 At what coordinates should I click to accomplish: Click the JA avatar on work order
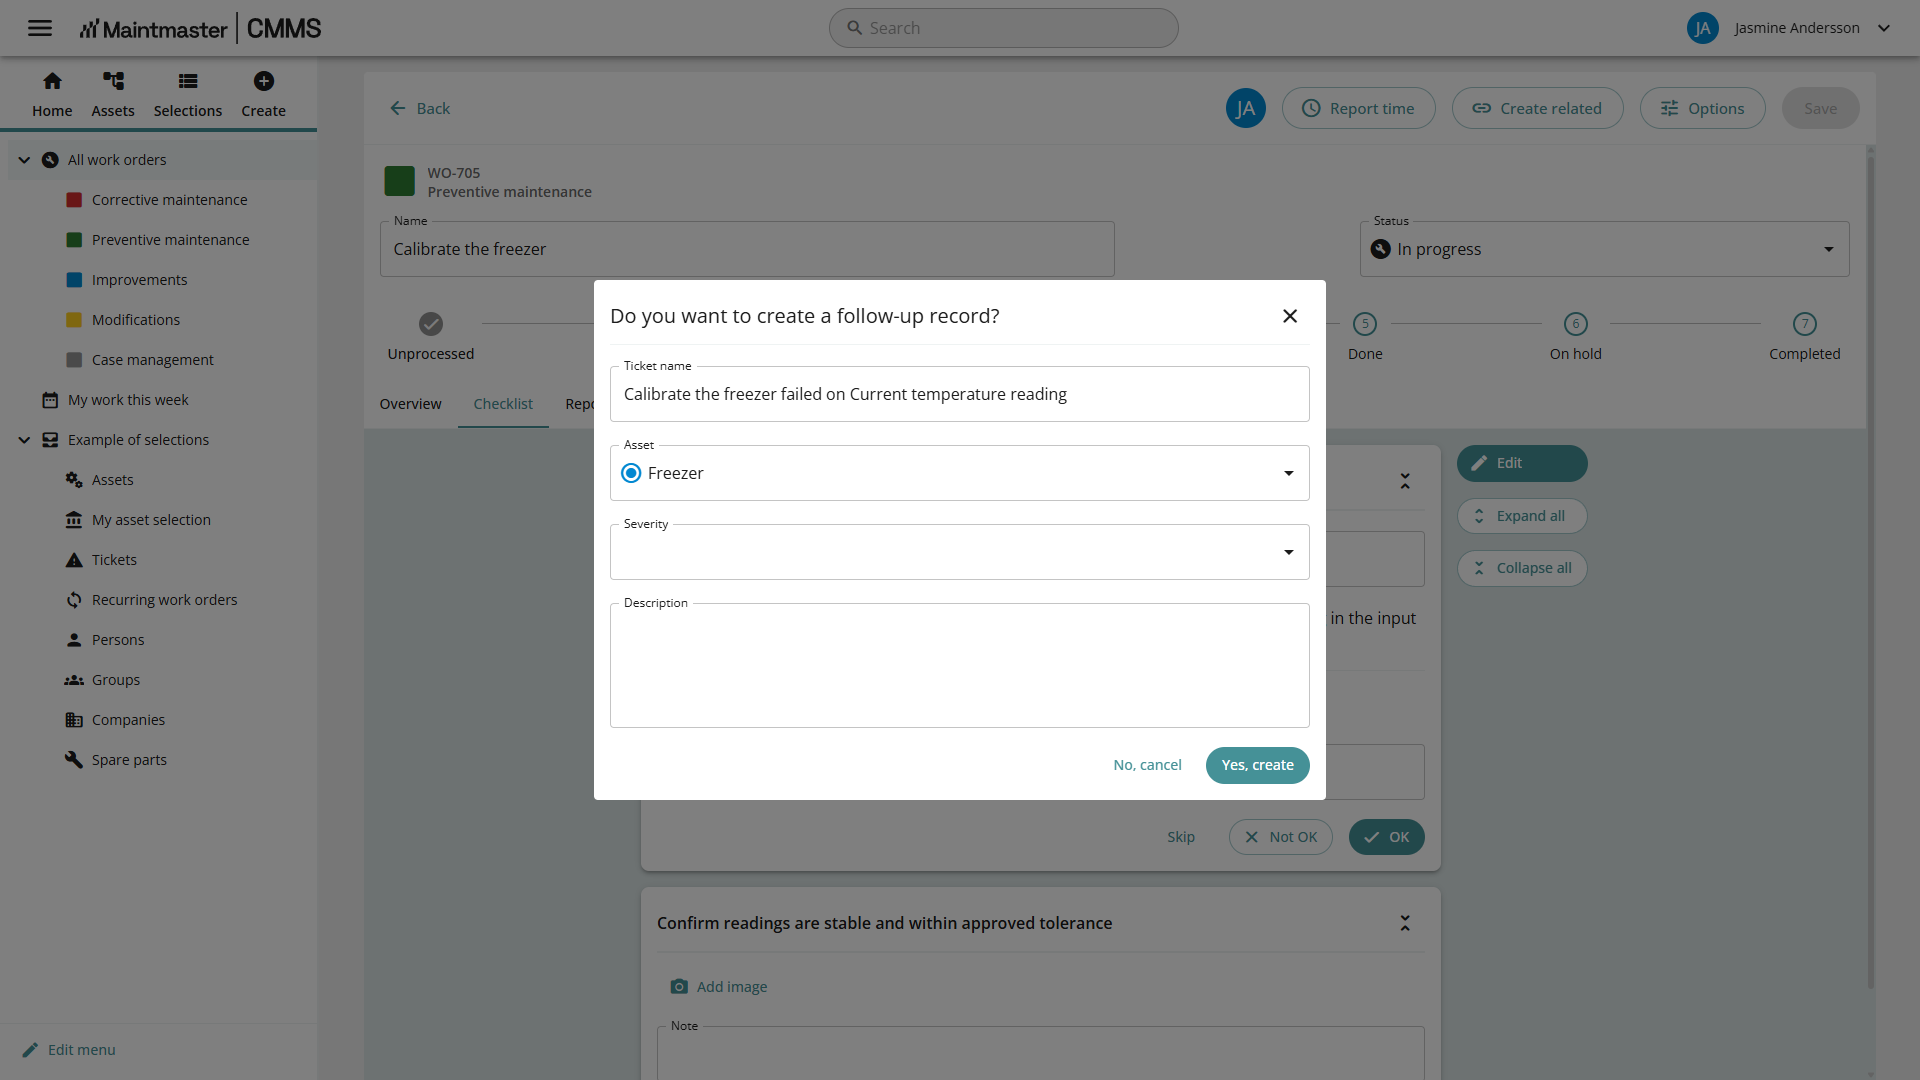click(x=1245, y=108)
